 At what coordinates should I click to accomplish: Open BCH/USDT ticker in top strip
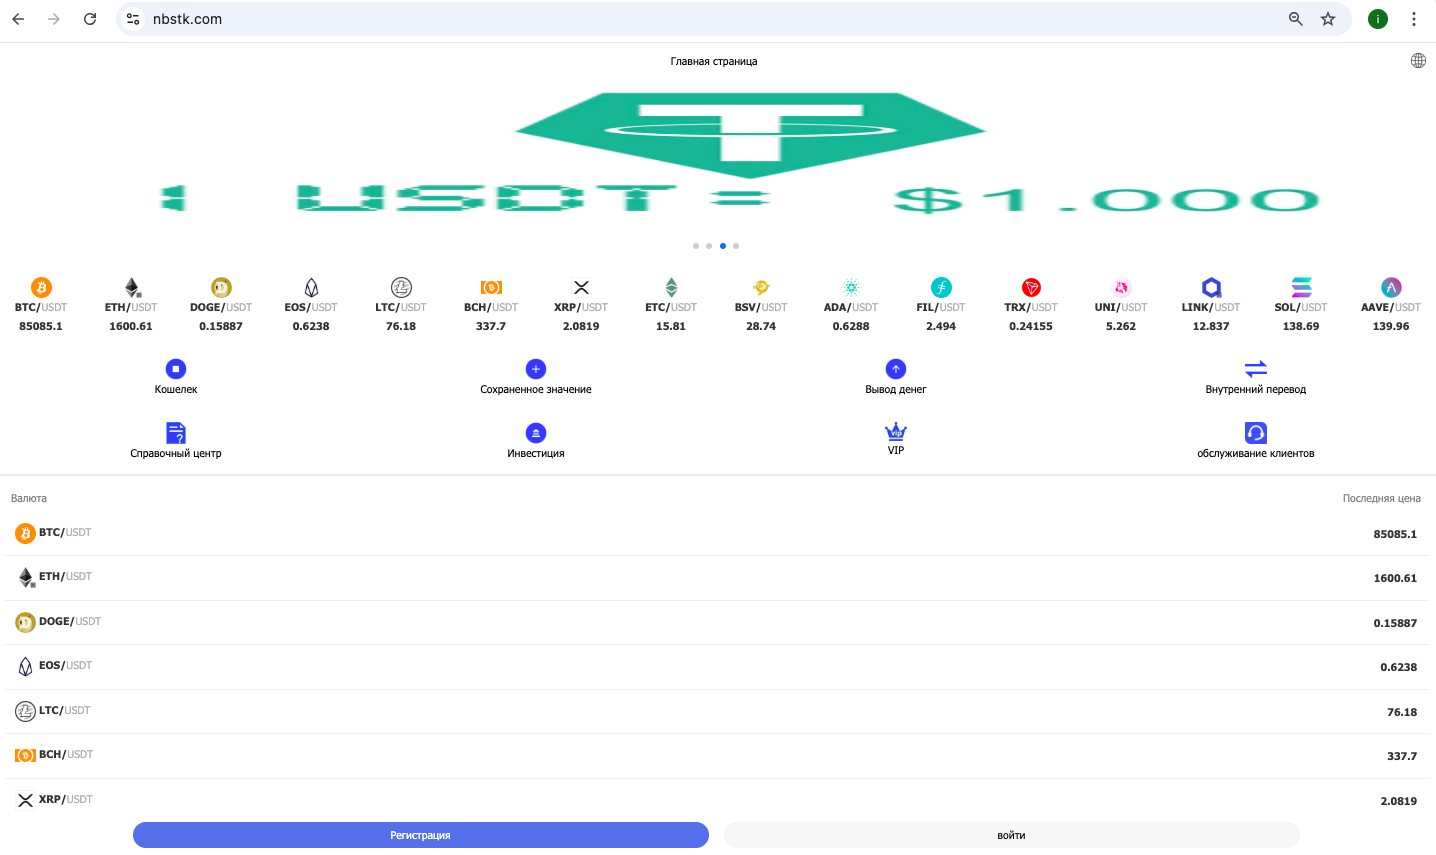coord(491,307)
